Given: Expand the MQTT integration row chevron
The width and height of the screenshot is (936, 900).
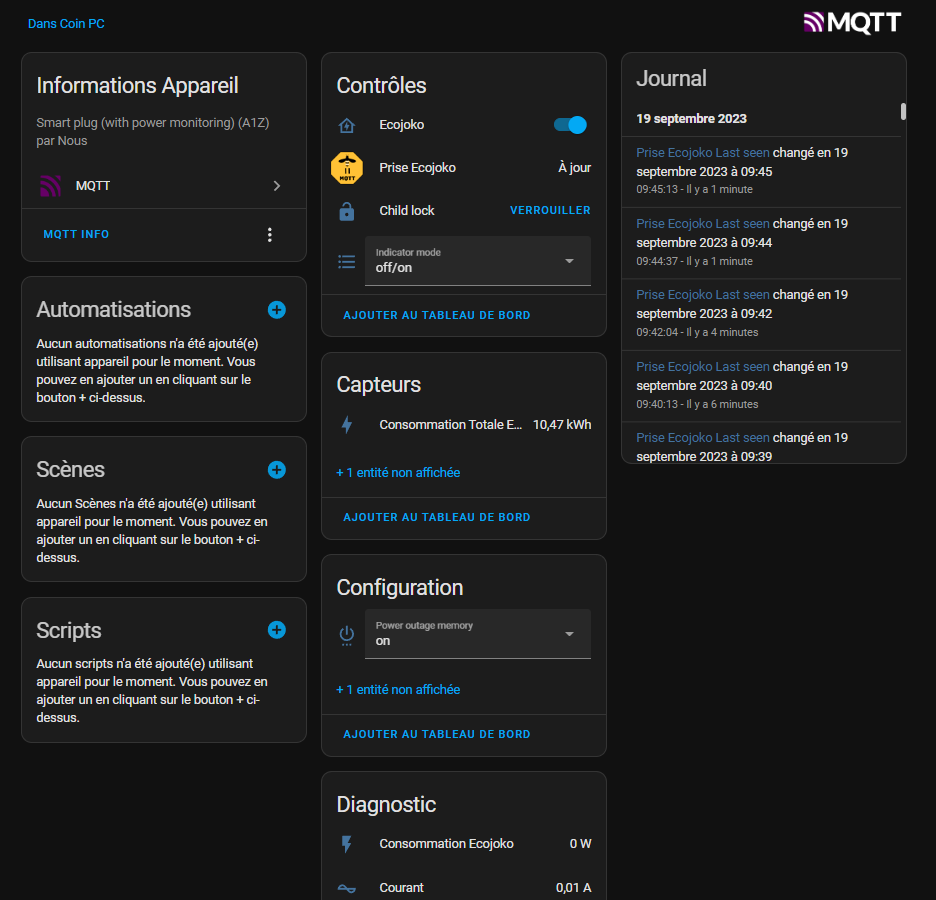Looking at the screenshot, I should click(x=276, y=186).
